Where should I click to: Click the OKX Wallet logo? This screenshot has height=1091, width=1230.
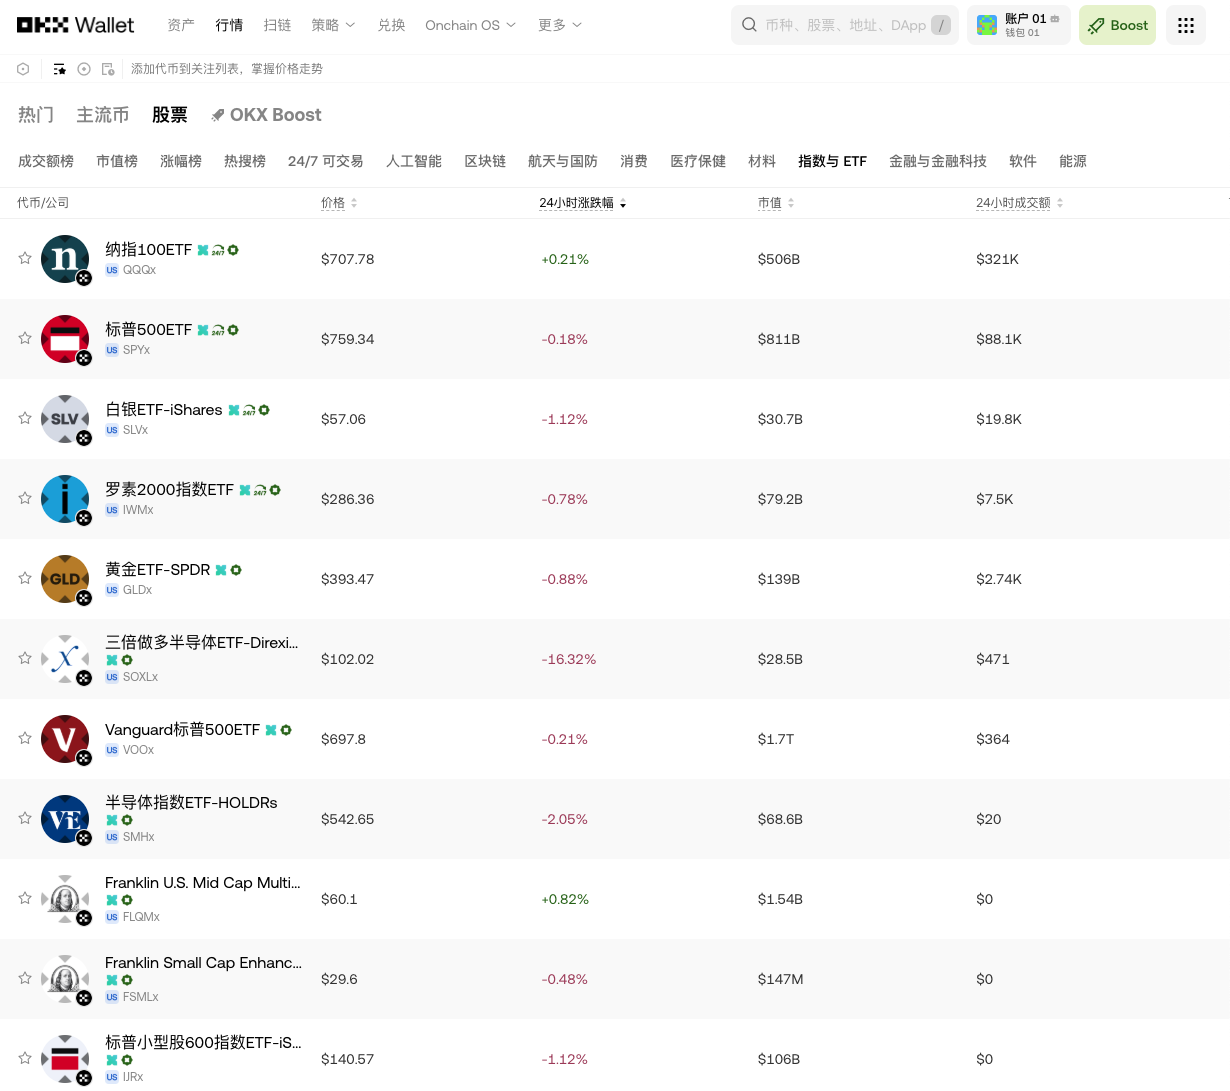pyautogui.click(x=75, y=25)
